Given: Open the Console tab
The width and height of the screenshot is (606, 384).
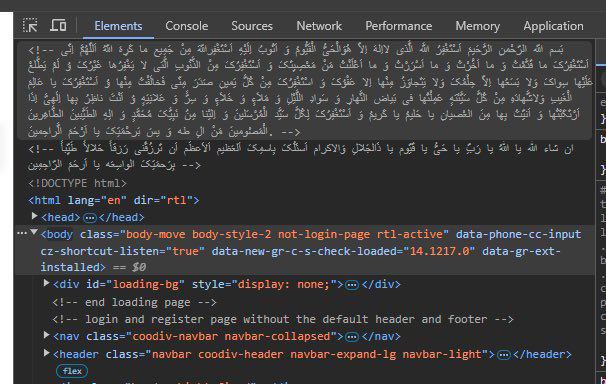Looking at the screenshot, I should pyautogui.click(x=187, y=26).
